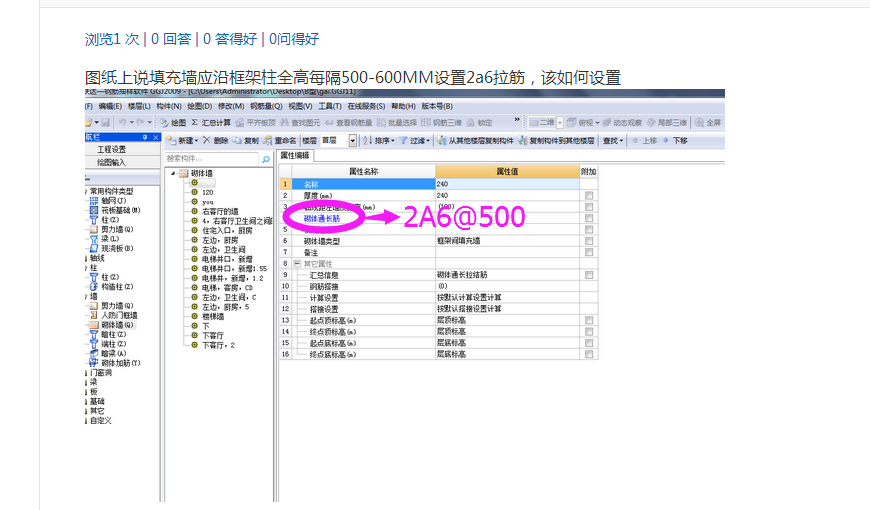Tick the 附加 checkbox for 终点底标高(m)
The image size is (870, 510).
(x=589, y=354)
